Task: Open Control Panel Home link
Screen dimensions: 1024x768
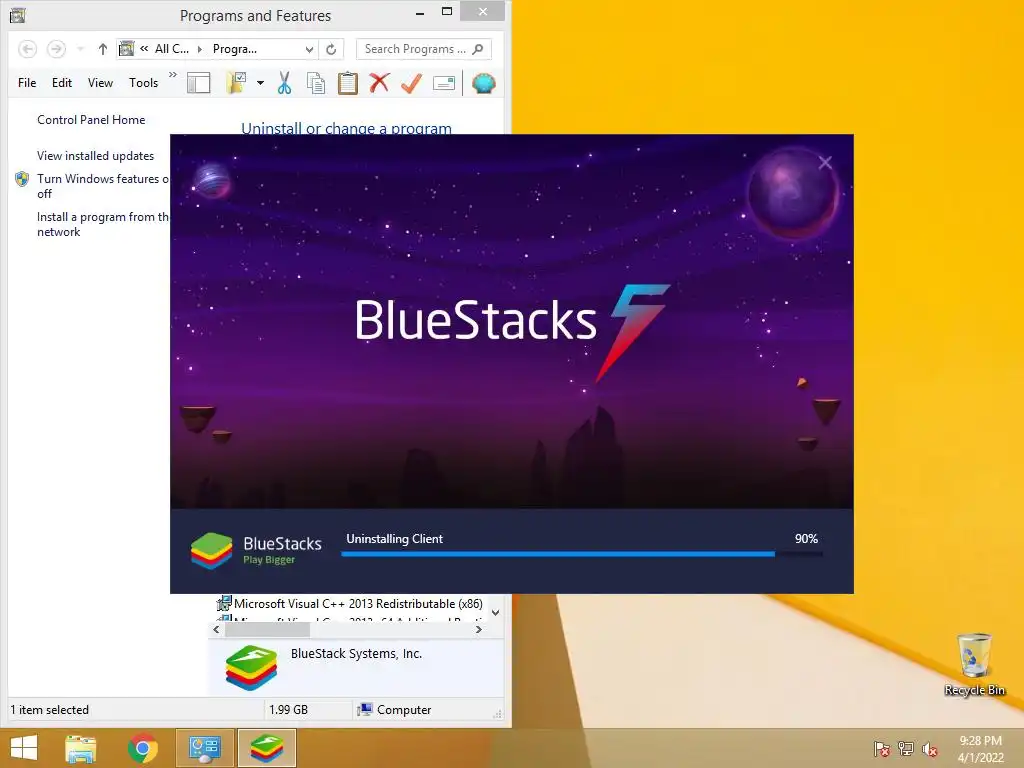Action: tap(91, 120)
